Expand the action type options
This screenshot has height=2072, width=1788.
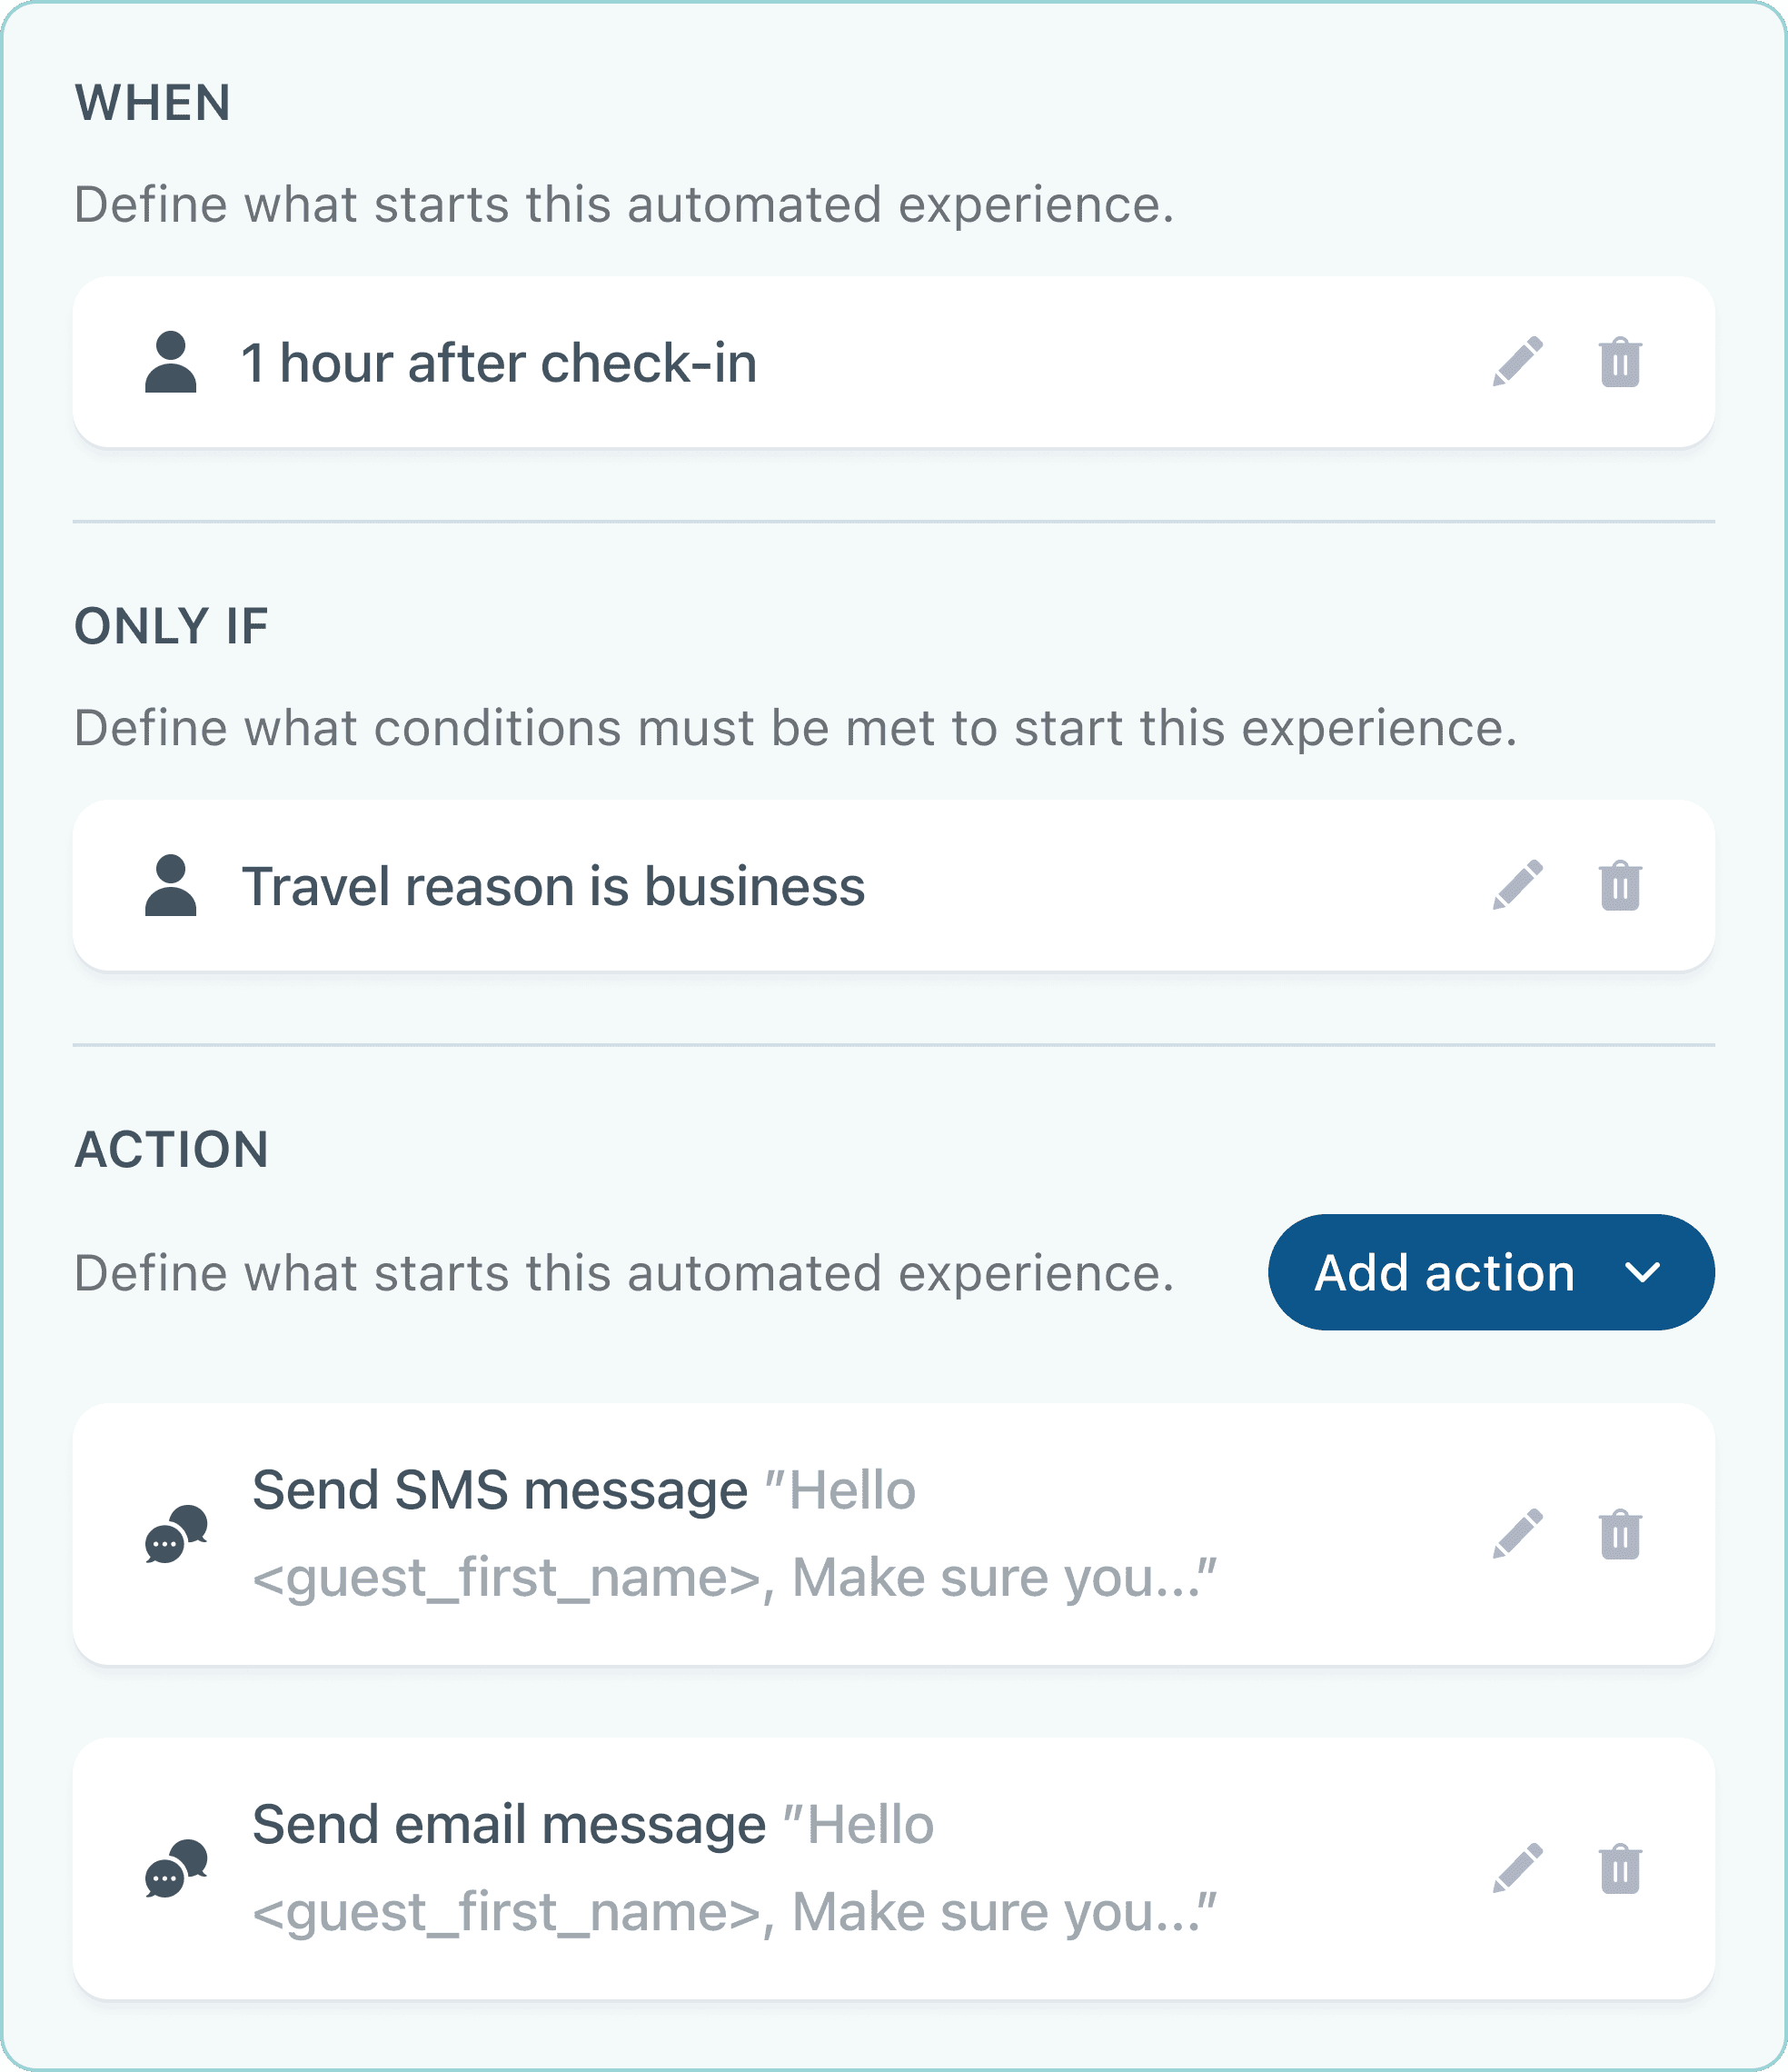(x=1487, y=1272)
